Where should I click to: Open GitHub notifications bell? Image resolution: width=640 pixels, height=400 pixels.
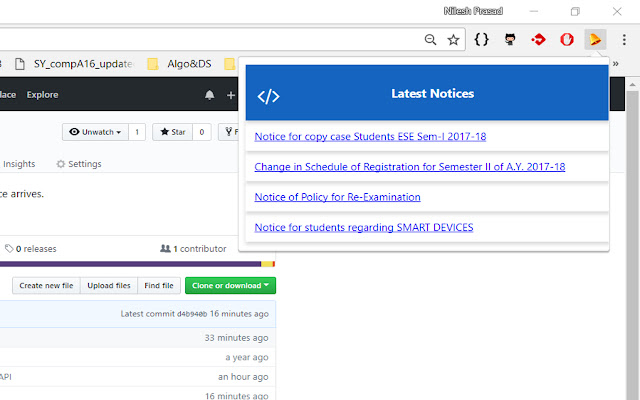(x=209, y=95)
